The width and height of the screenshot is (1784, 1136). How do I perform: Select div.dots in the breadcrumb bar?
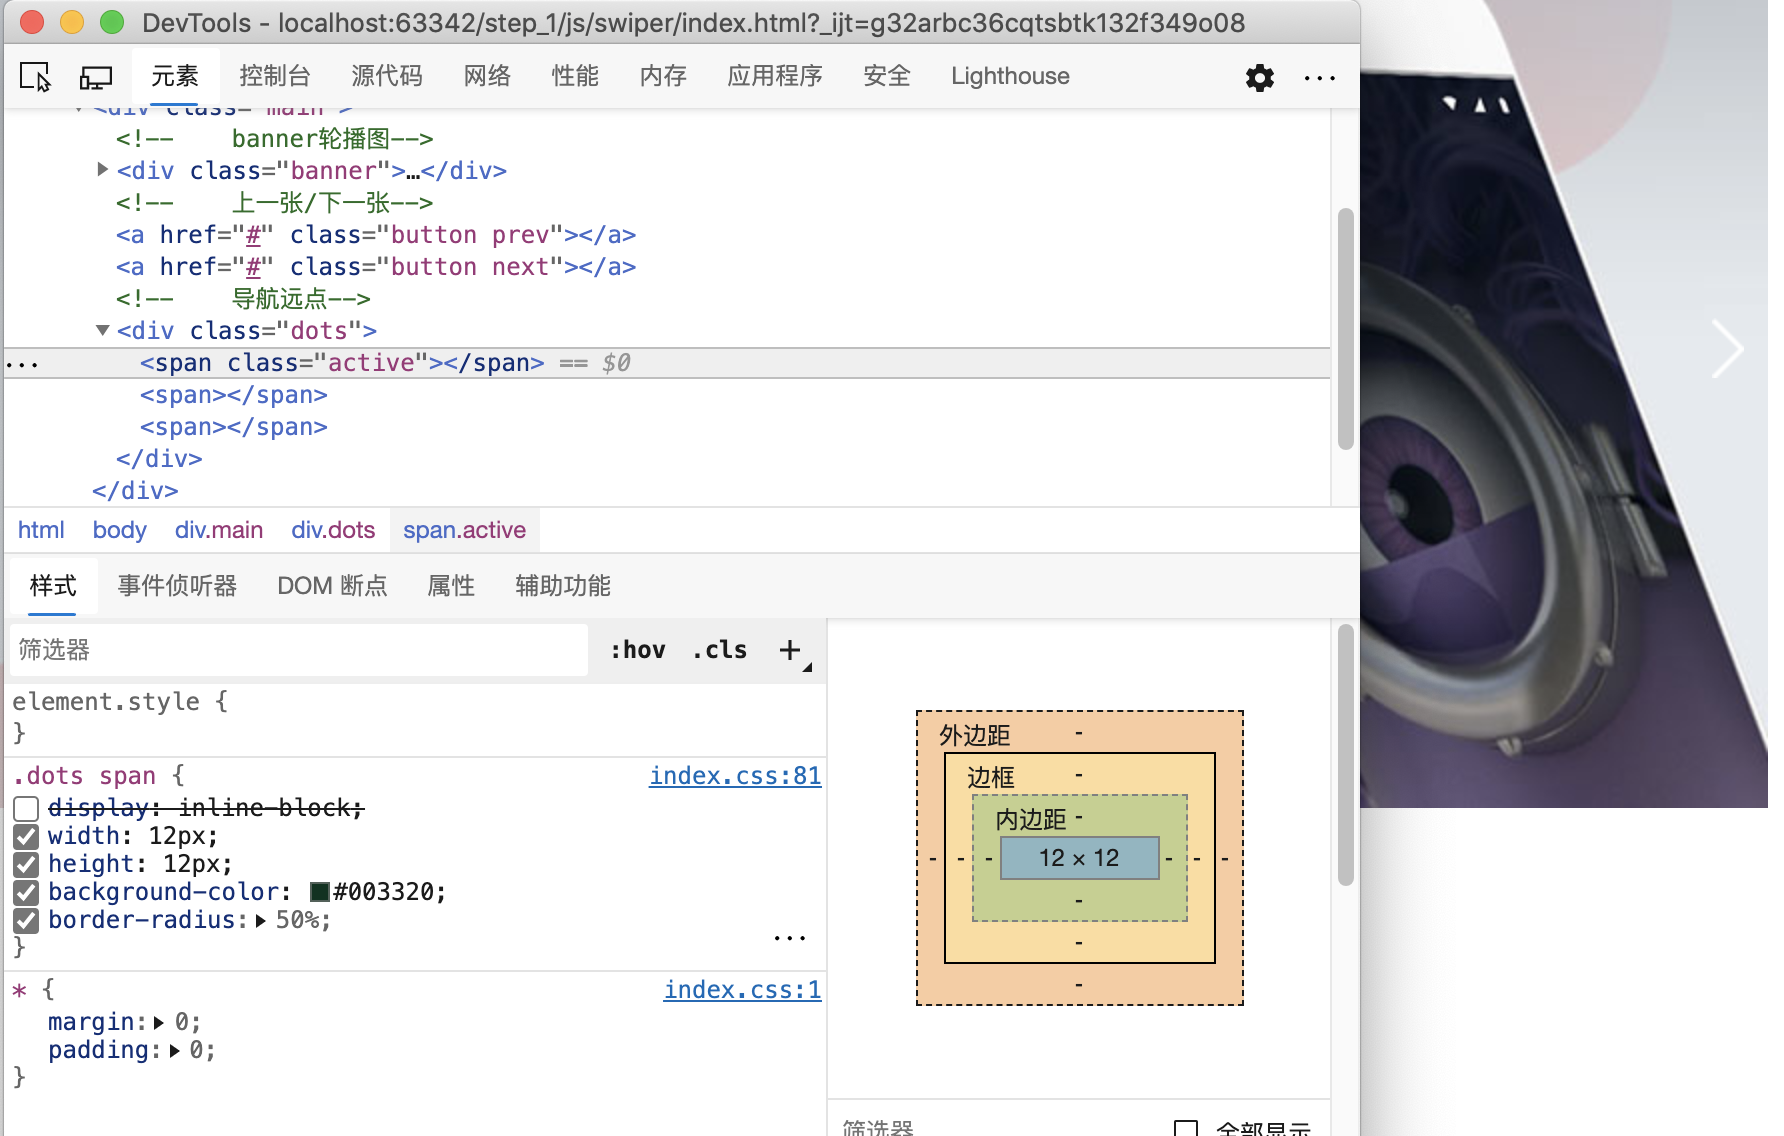(333, 530)
